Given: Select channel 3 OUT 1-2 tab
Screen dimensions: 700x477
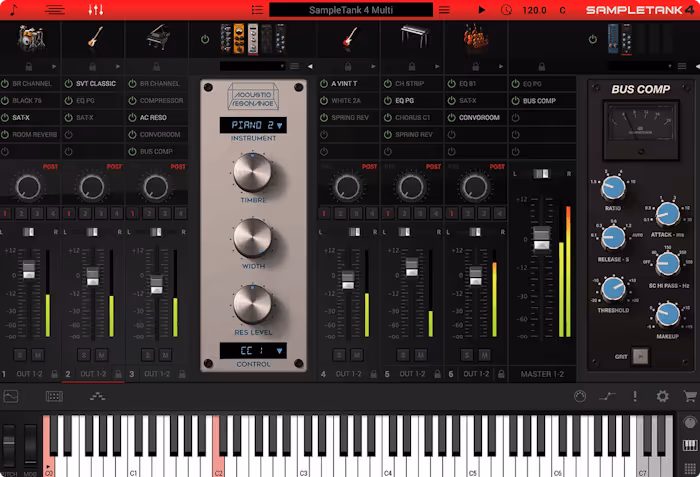Looking at the screenshot, I should tap(157, 374).
